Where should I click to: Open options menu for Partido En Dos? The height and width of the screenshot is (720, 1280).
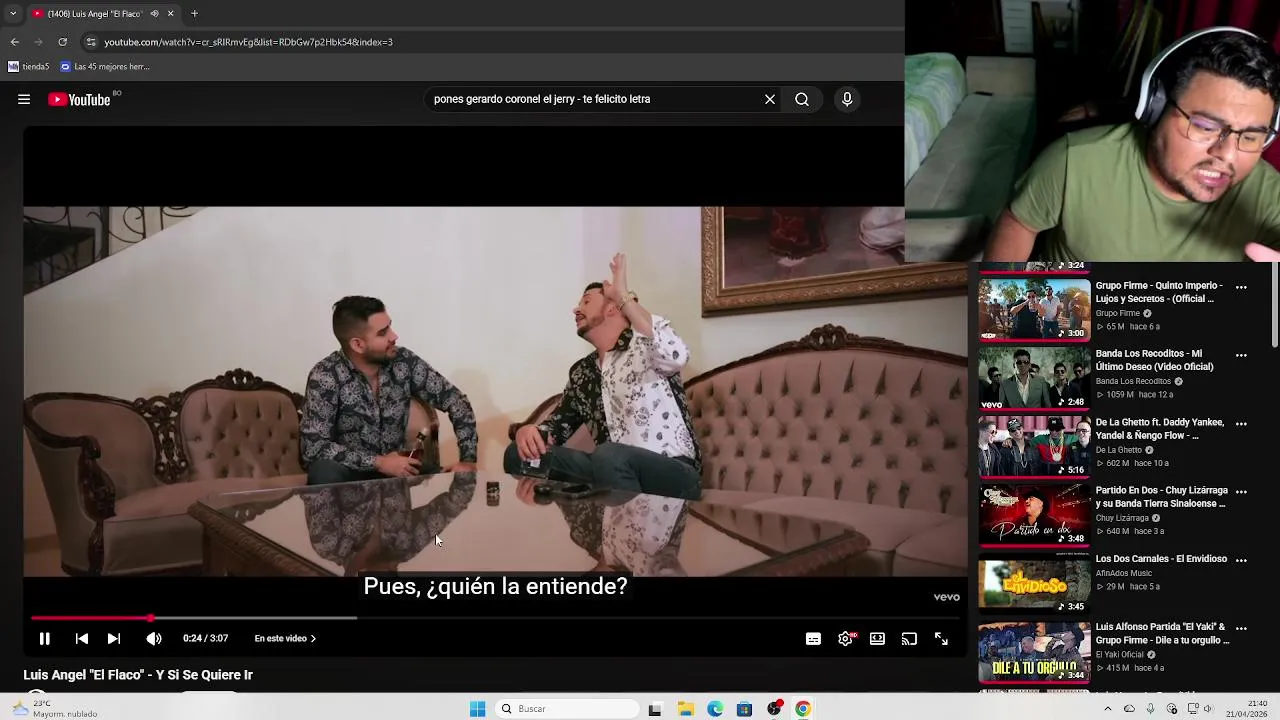(1241, 492)
